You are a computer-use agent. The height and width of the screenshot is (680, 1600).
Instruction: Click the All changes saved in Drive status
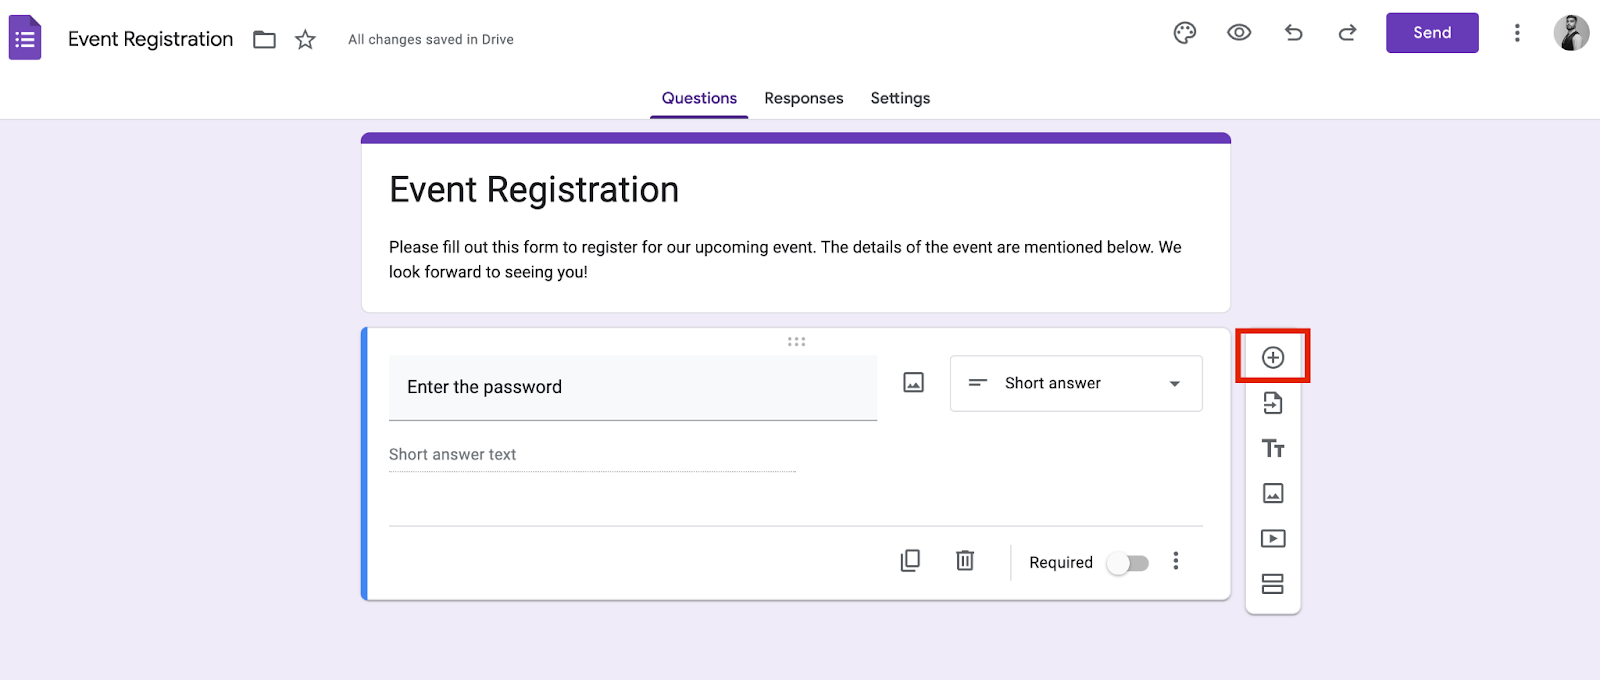[x=431, y=40]
